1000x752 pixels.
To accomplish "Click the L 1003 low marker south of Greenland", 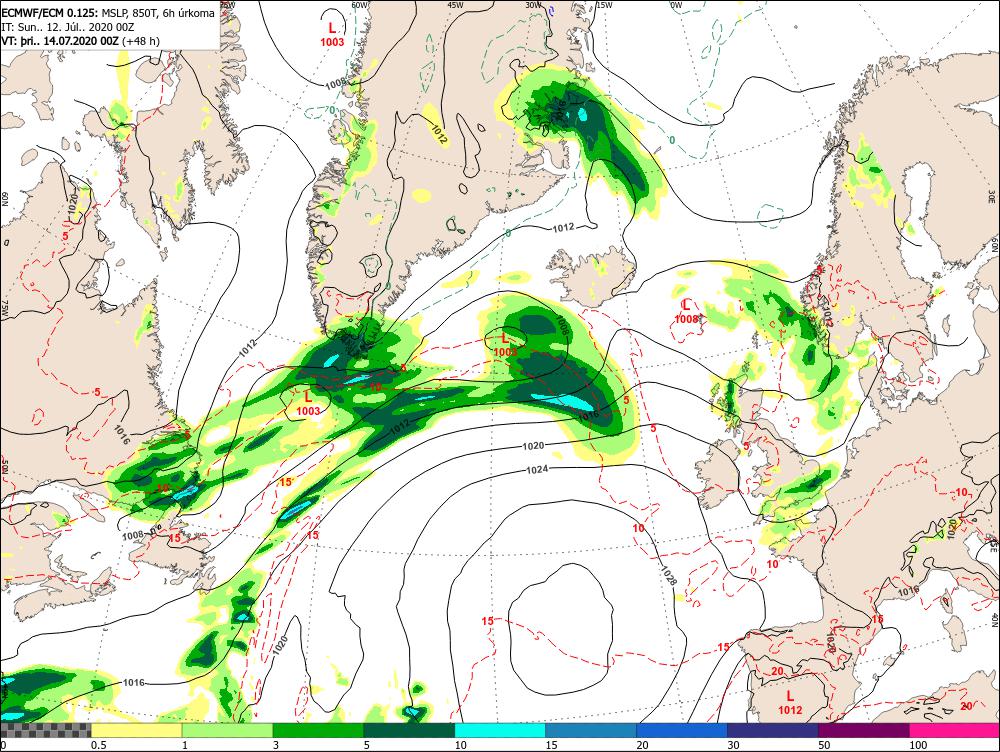I will pyautogui.click(x=308, y=404).
